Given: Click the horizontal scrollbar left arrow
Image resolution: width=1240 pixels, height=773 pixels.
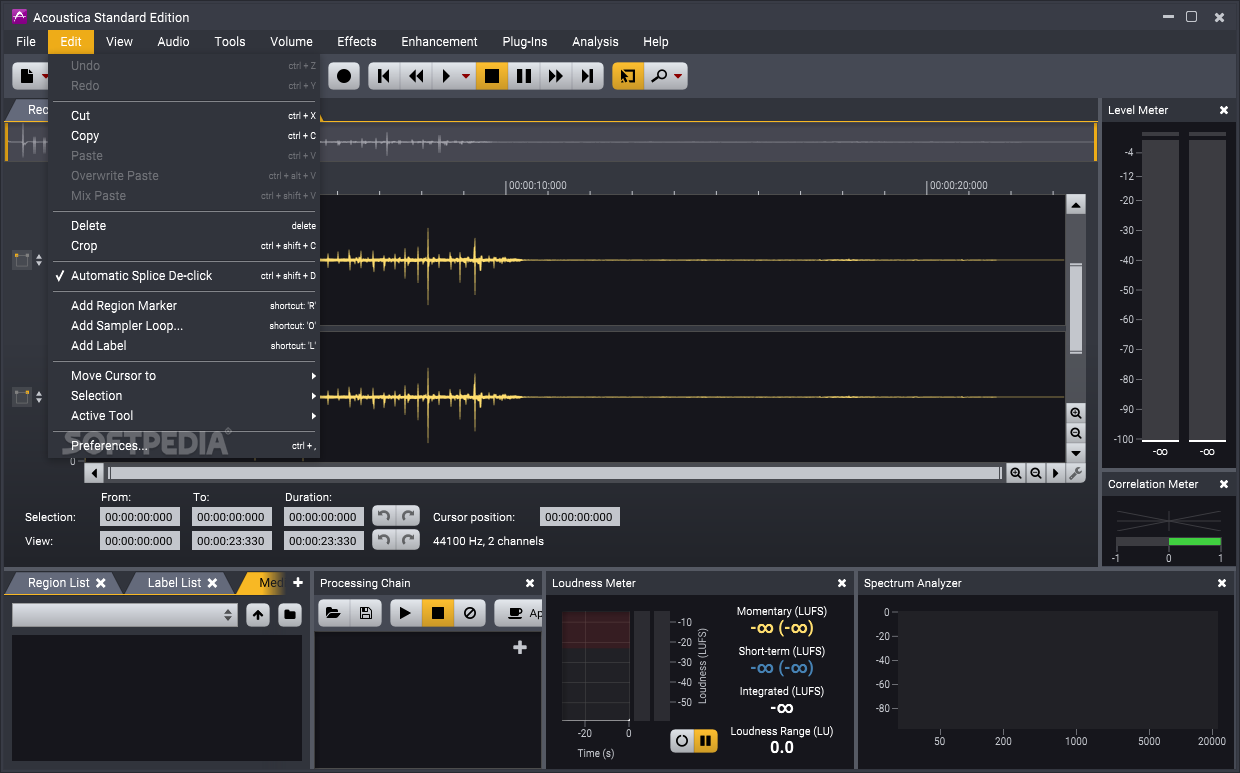Looking at the screenshot, I should pos(95,474).
